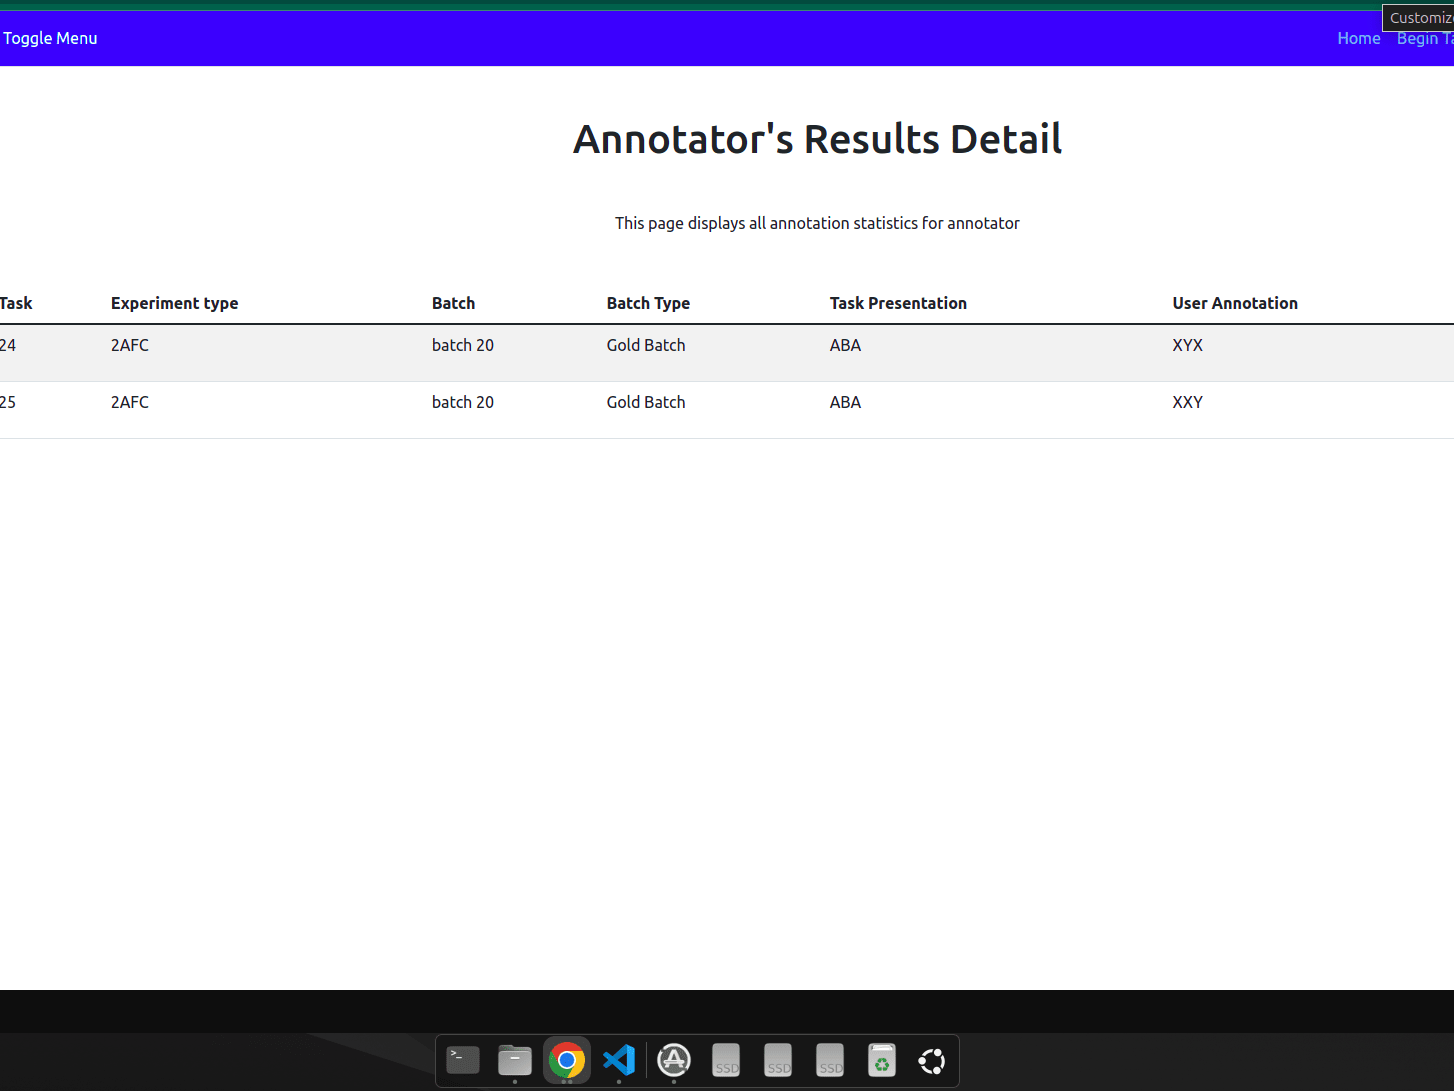Click ABA in the task 24 row
Viewport: 1454px width, 1091px height.
[845, 345]
